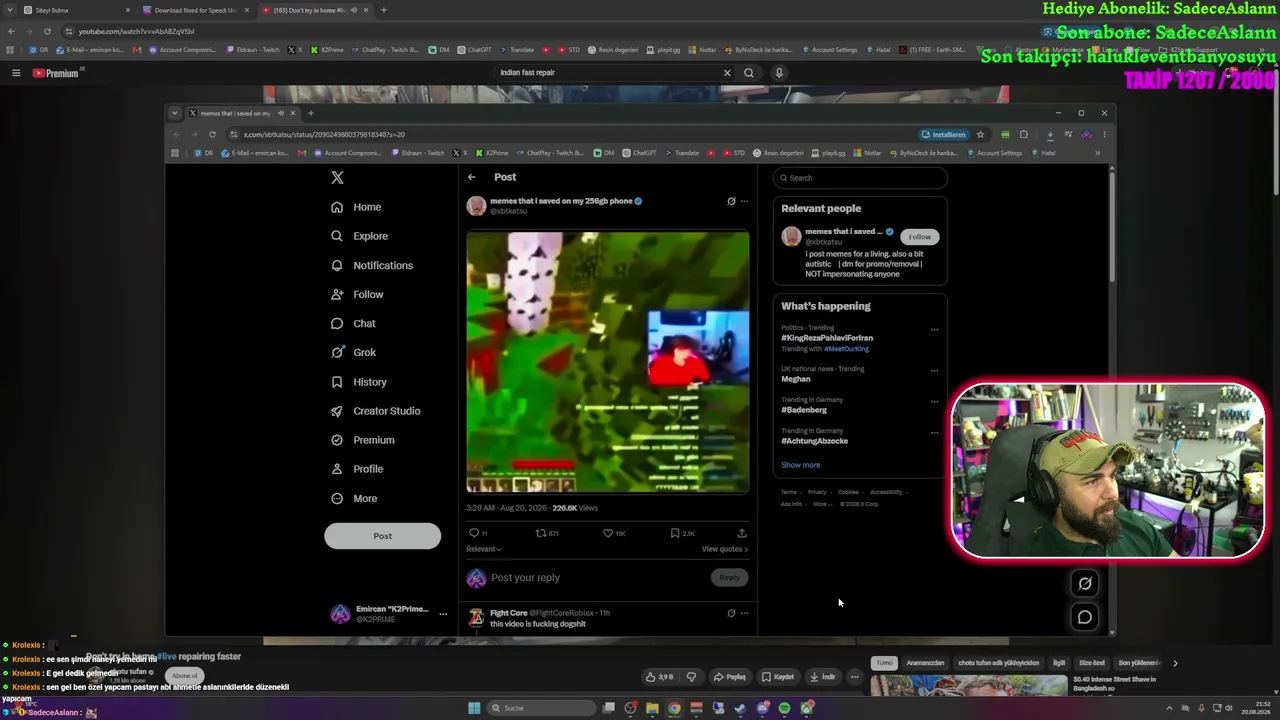This screenshot has height=720, width=1280.
Task: Click the YouTube search magnifier button
Action: coord(748,72)
